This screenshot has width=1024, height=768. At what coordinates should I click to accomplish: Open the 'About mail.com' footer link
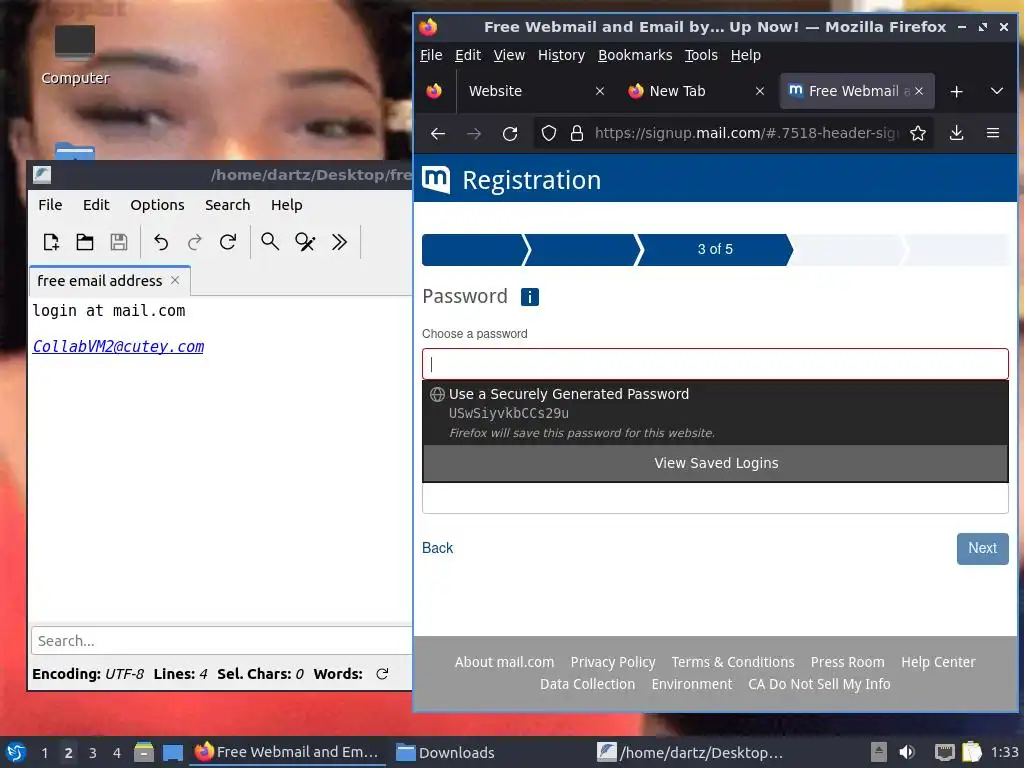tap(504, 662)
